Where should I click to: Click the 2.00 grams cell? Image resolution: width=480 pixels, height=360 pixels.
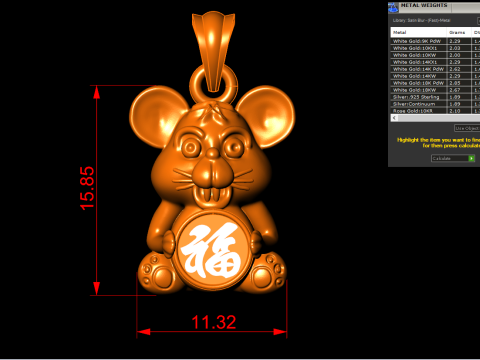point(459,55)
